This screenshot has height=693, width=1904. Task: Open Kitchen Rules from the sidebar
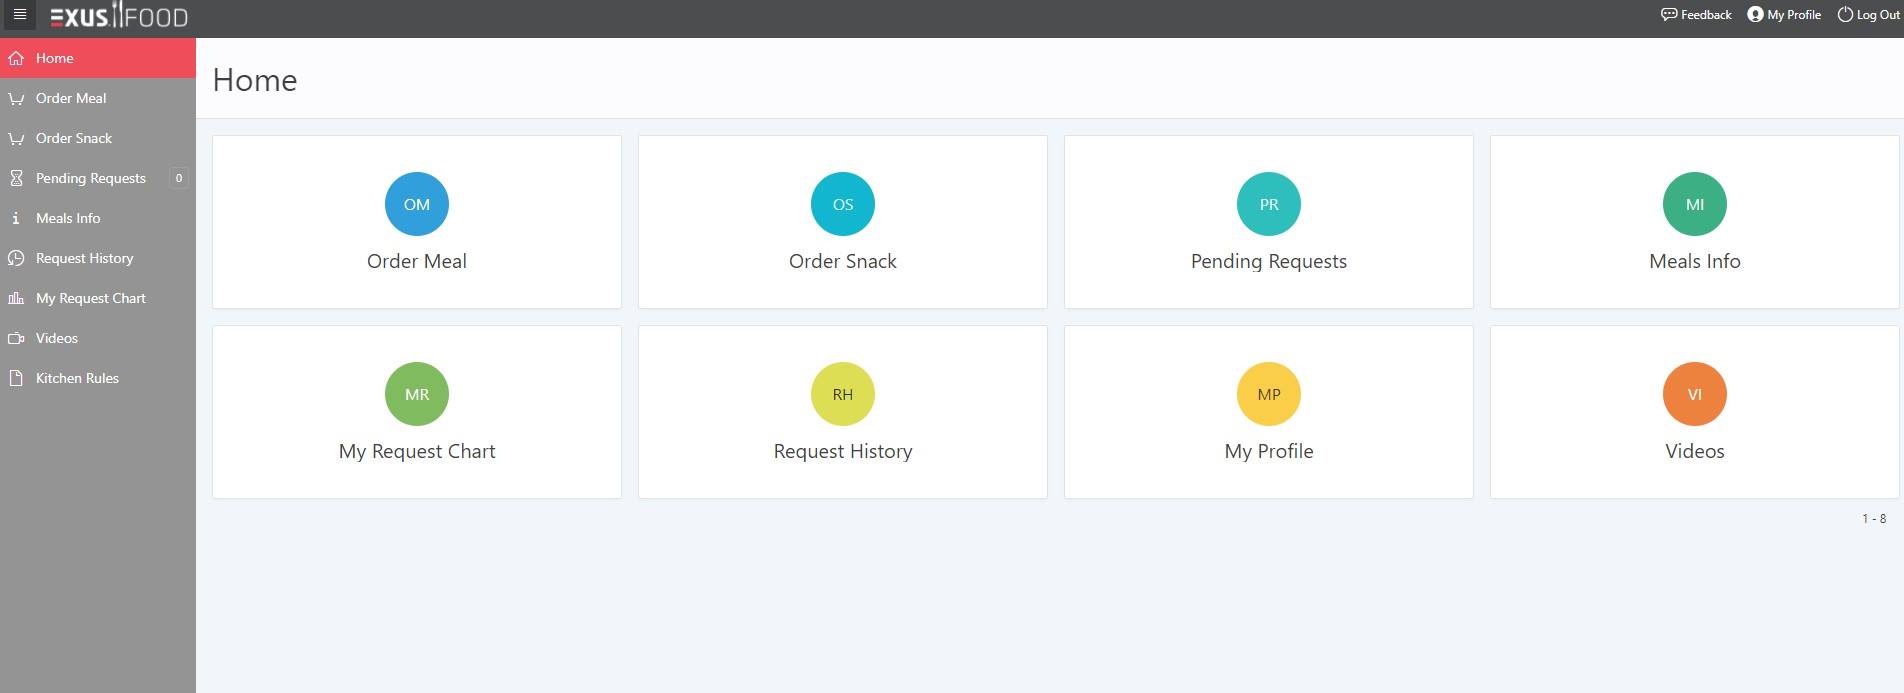(x=77, y=378)
